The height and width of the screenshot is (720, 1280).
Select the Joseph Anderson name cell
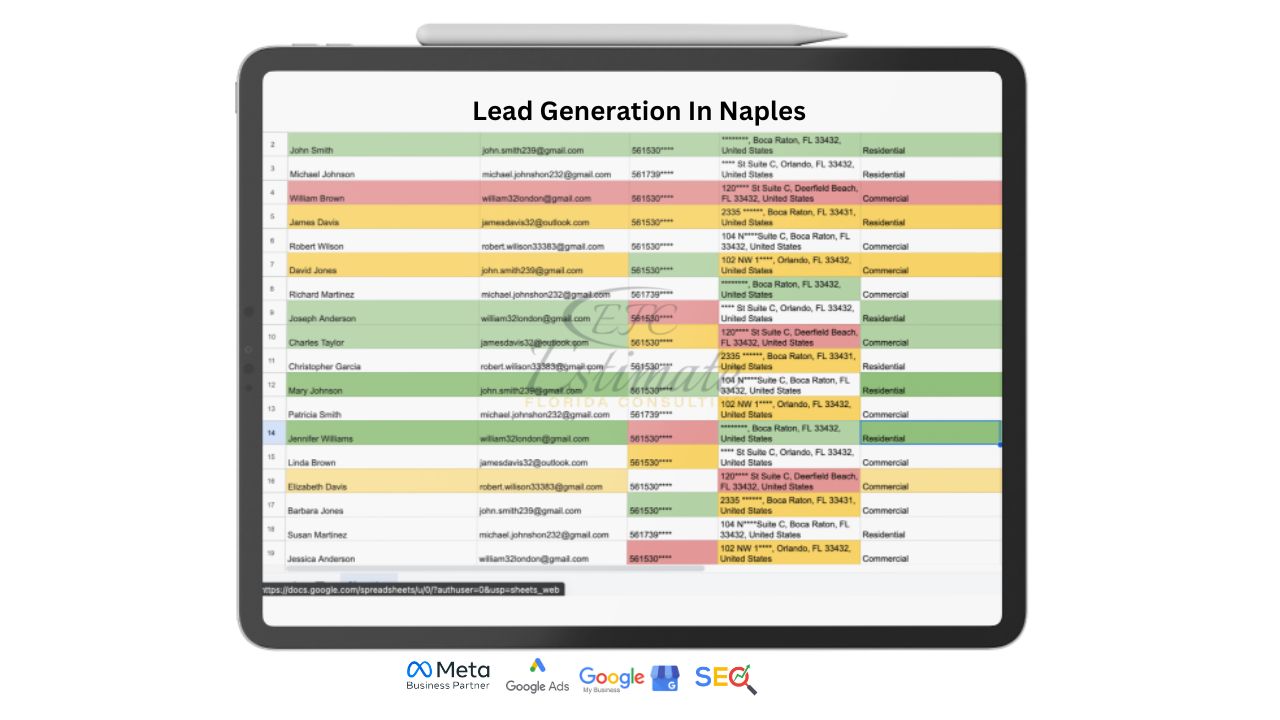tap(382, 313)
